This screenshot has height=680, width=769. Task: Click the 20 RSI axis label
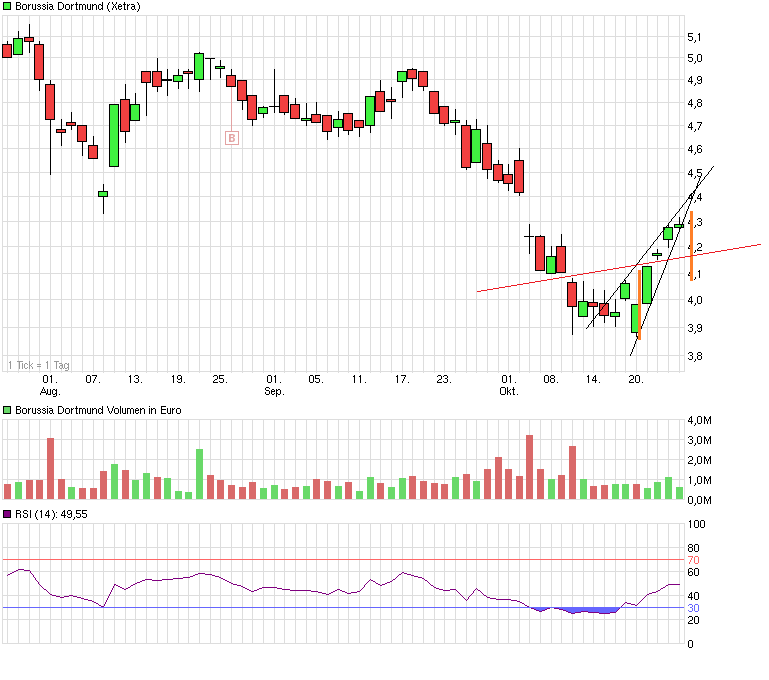(693, 620)
